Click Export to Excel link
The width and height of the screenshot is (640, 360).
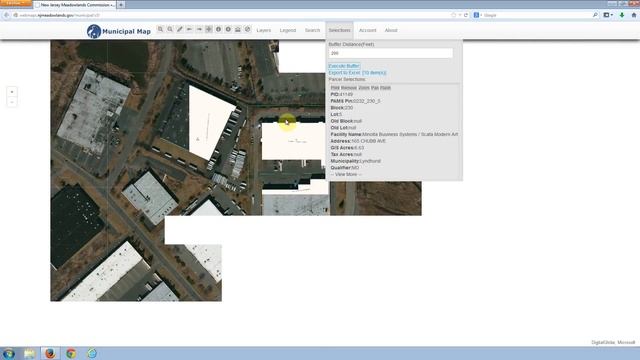coord(357,73)
